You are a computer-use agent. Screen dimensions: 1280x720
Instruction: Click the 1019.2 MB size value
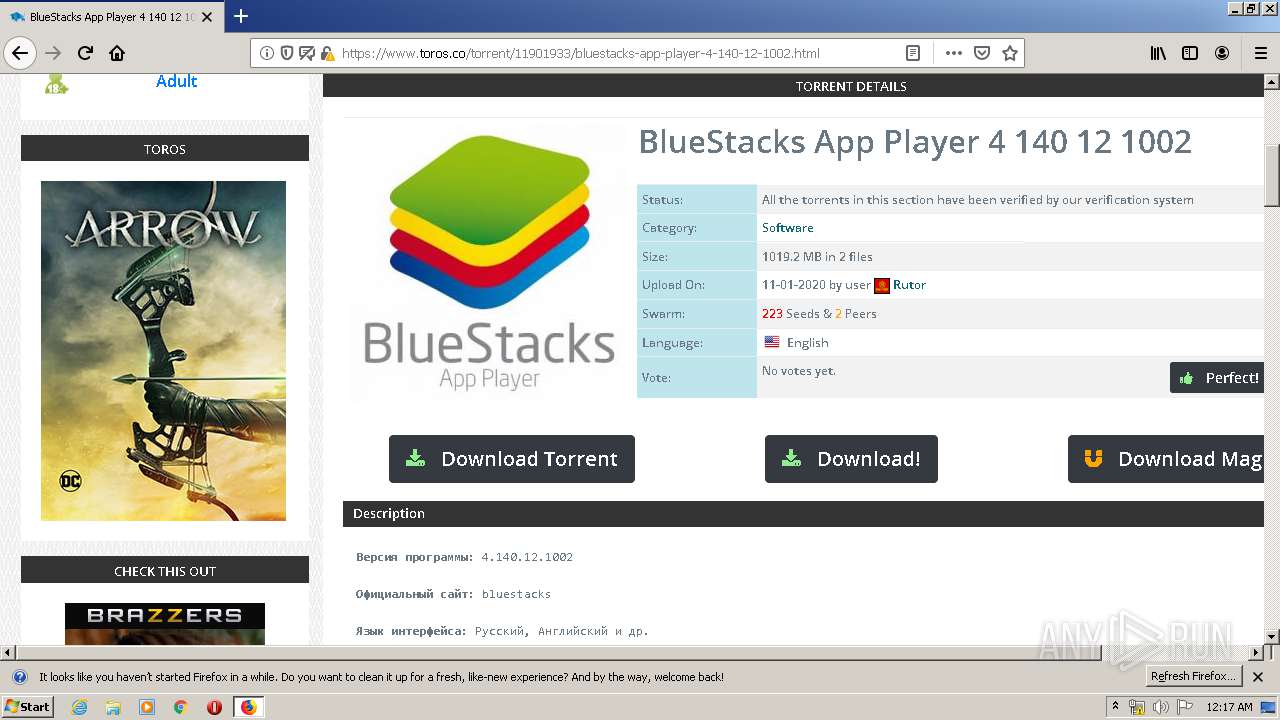point(817,257)
